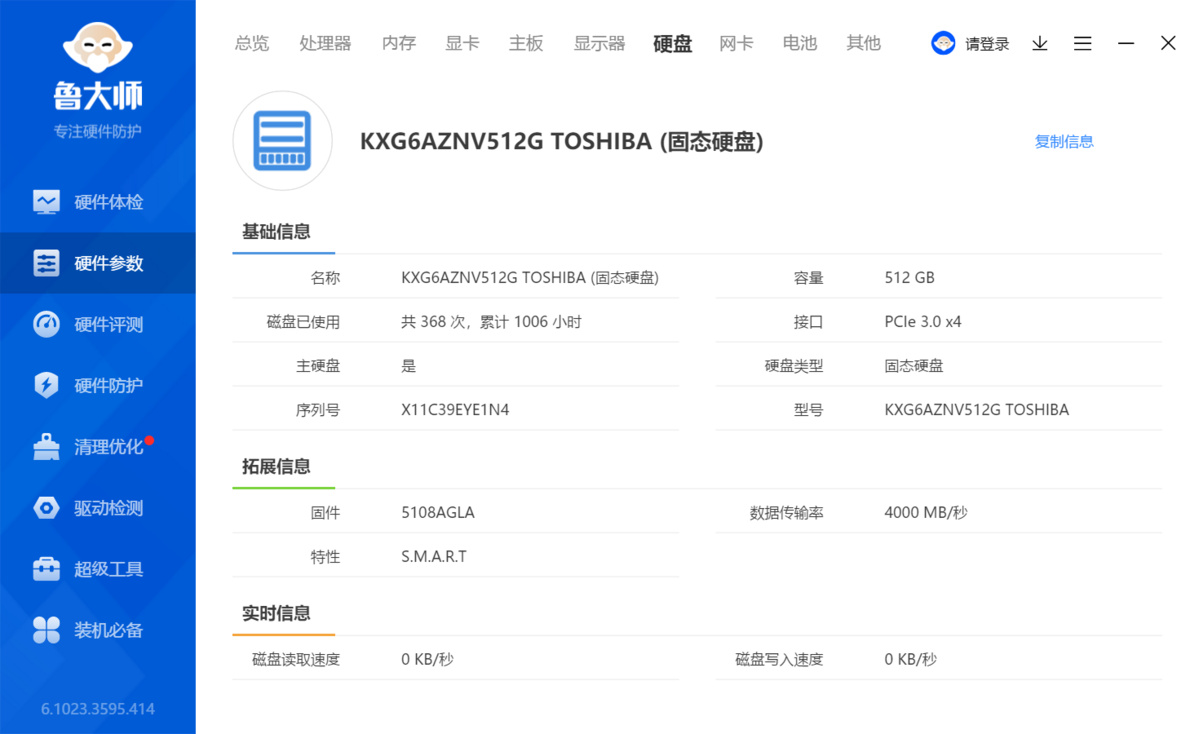Viewport: 1199px width, 734px height.
Task: Click the serial number X11C39EYE1N4
Action: point(455,410)
